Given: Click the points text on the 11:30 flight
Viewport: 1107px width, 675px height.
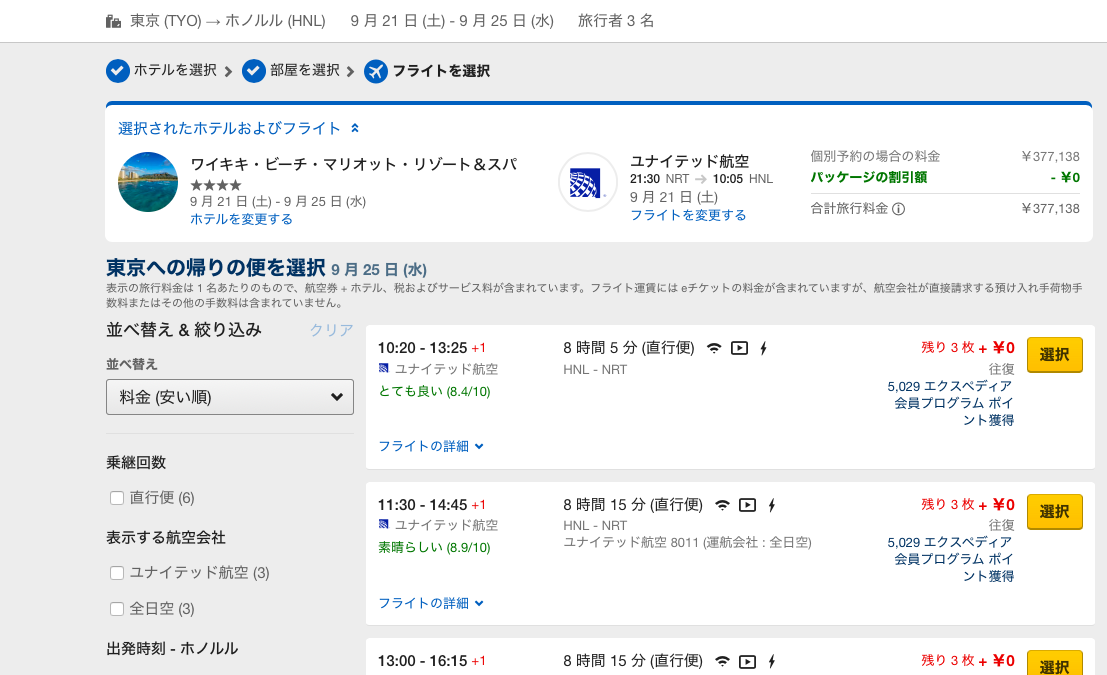Looking at the screenshot, I should 950,559.
